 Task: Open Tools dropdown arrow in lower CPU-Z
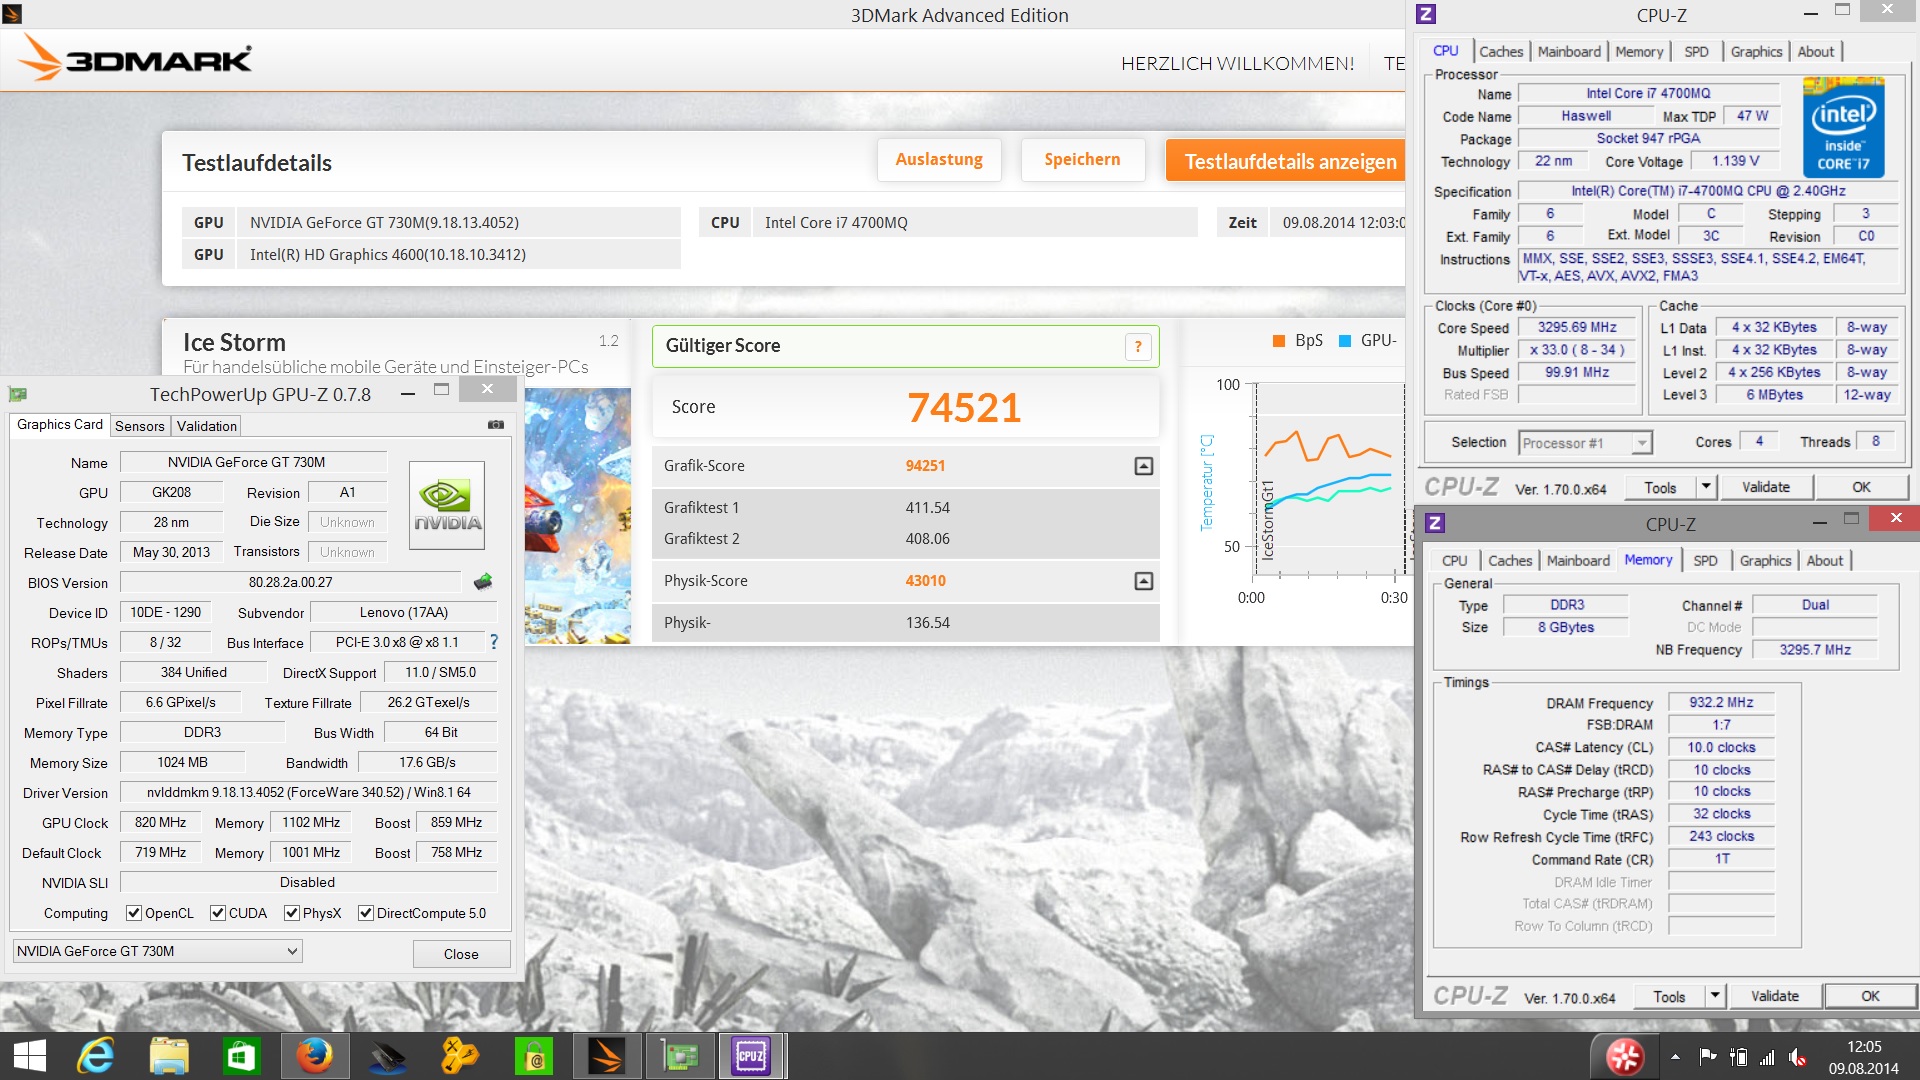tap(1716, 996)
